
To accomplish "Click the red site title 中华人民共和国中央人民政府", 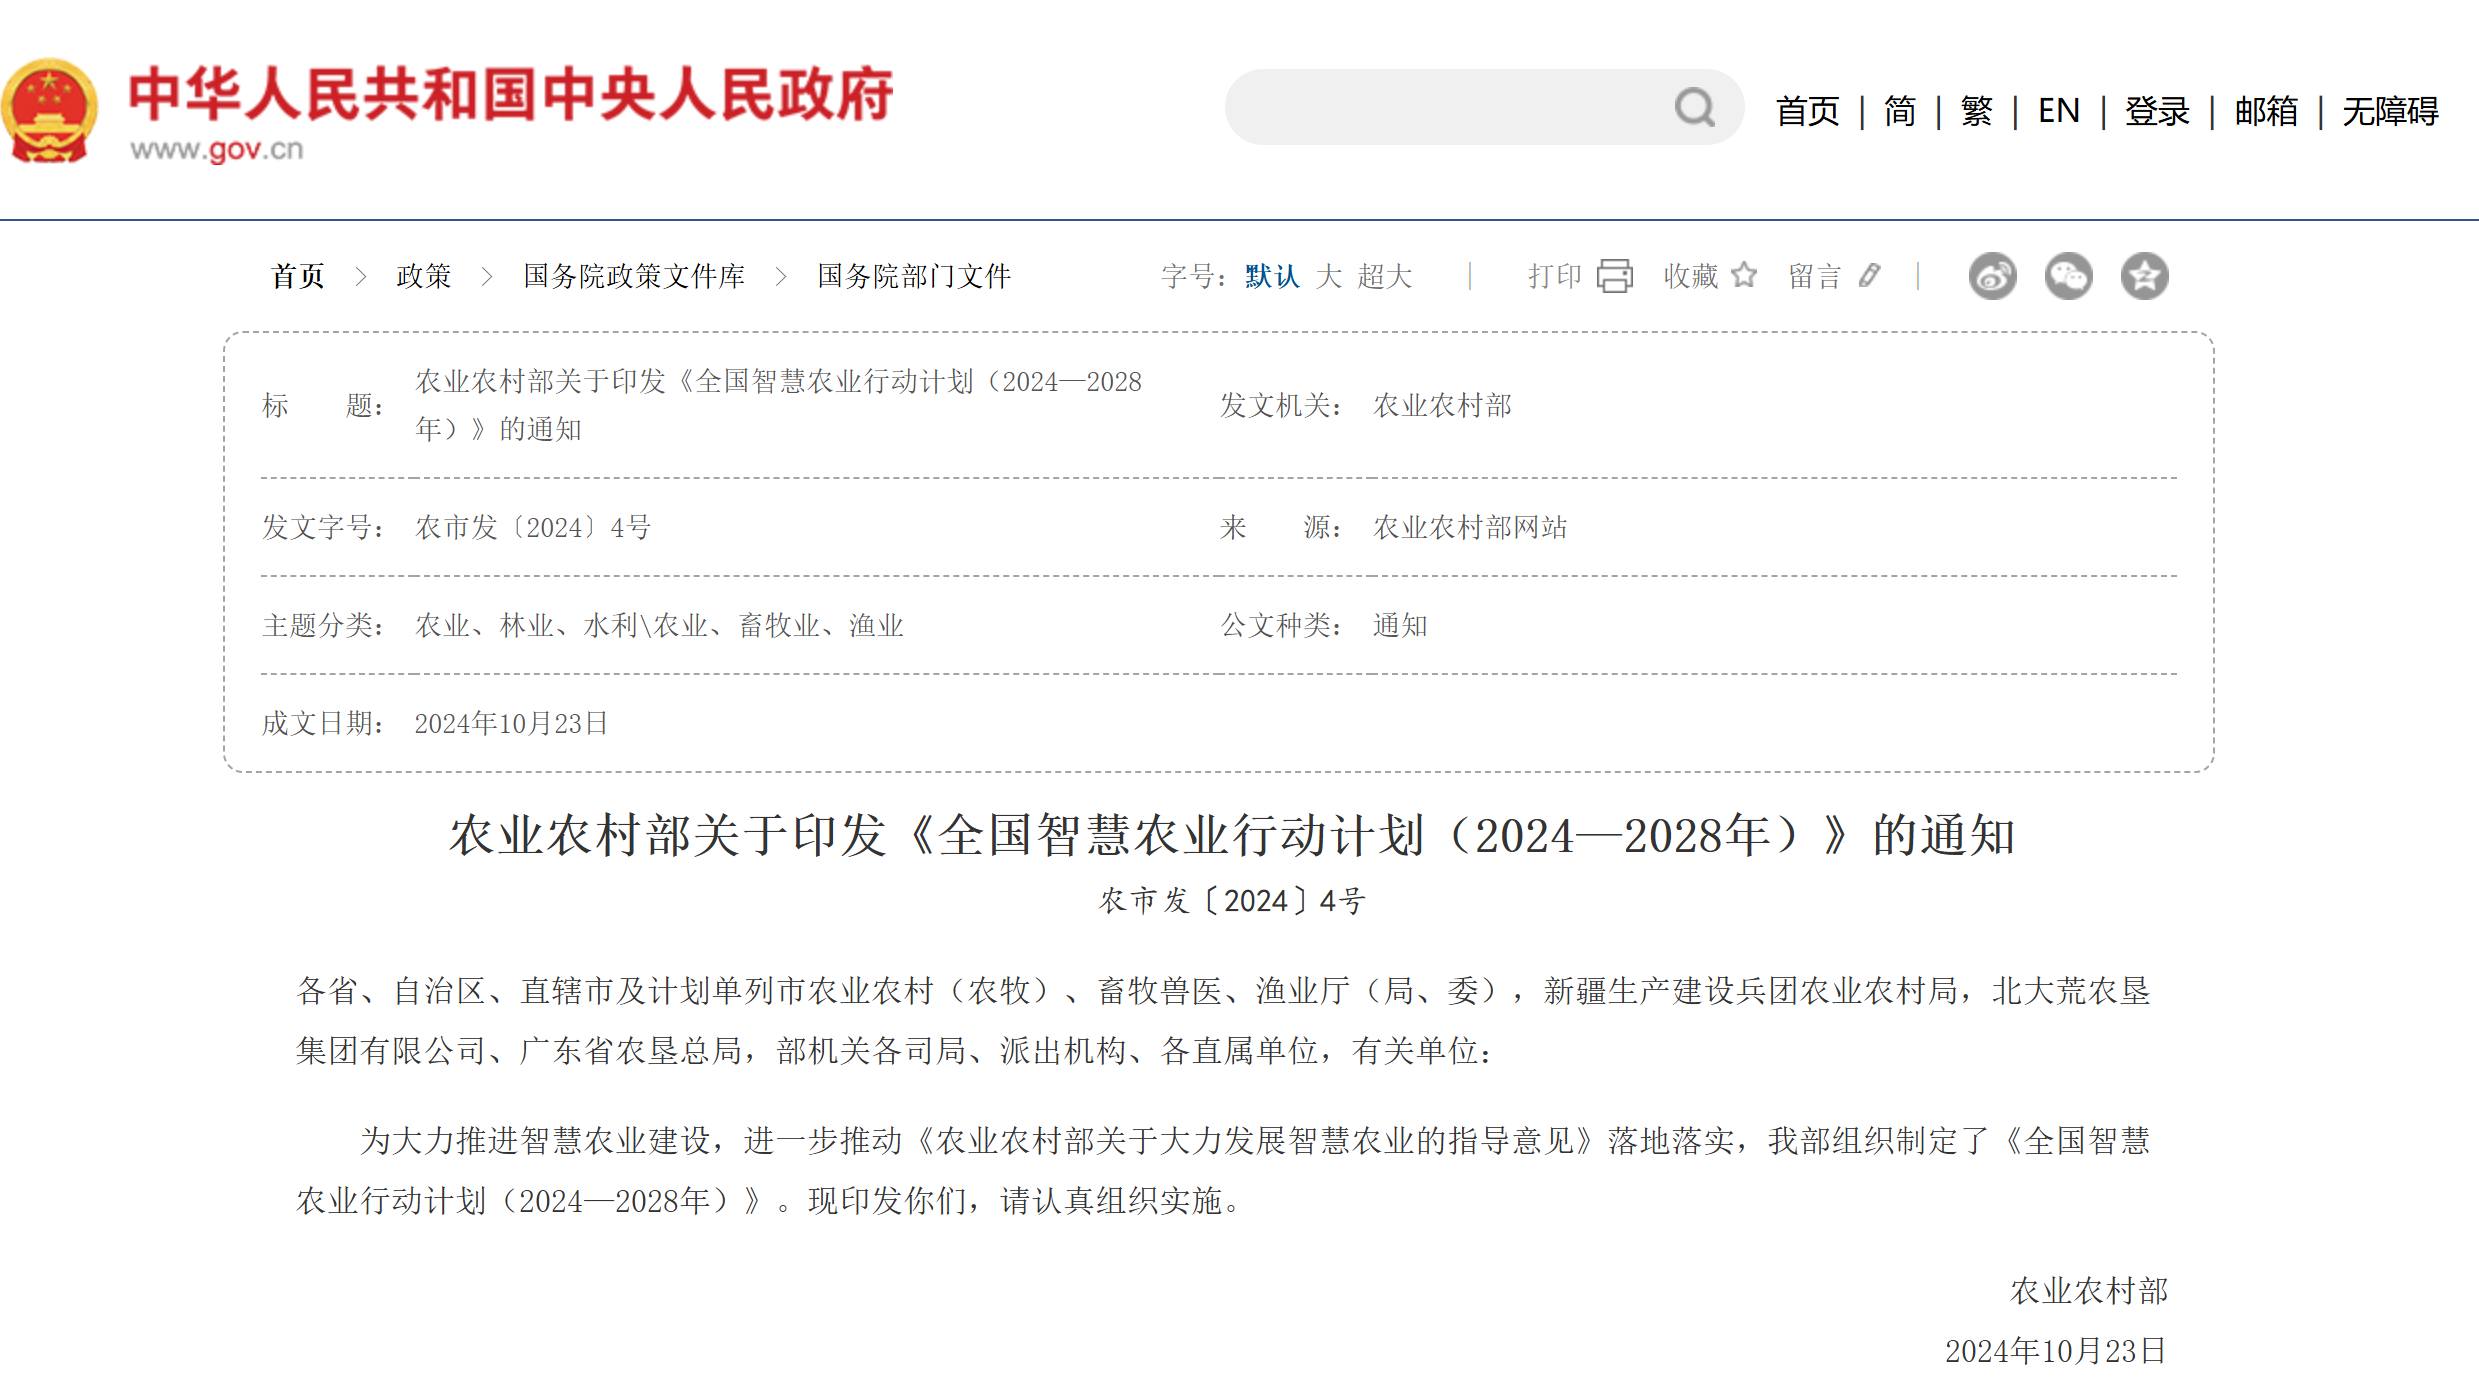I will (511, 96).
